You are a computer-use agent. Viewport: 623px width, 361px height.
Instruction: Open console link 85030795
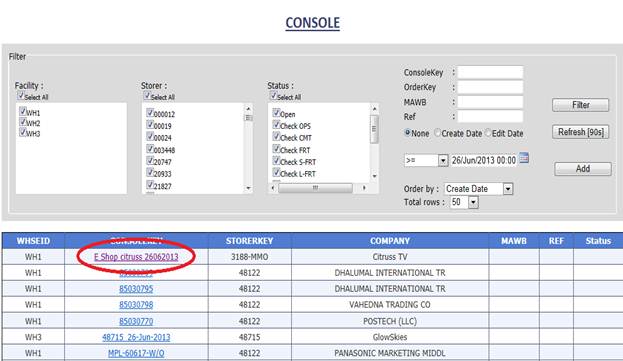tap(136, 289)
